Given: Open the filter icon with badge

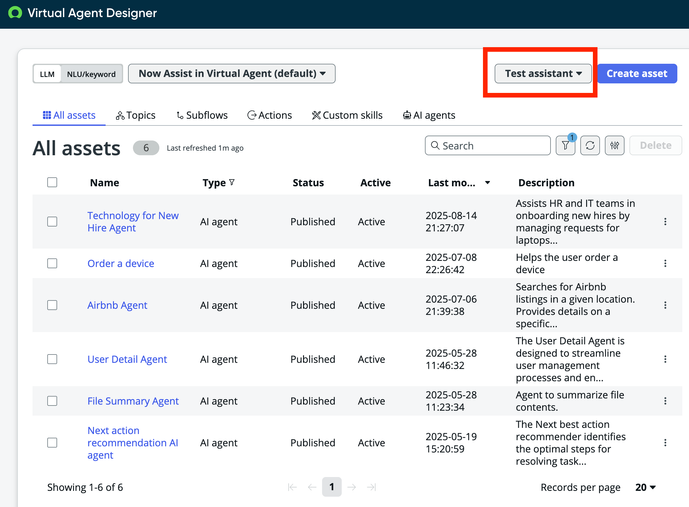Looking at the screenshot, I should coord(566,146).
